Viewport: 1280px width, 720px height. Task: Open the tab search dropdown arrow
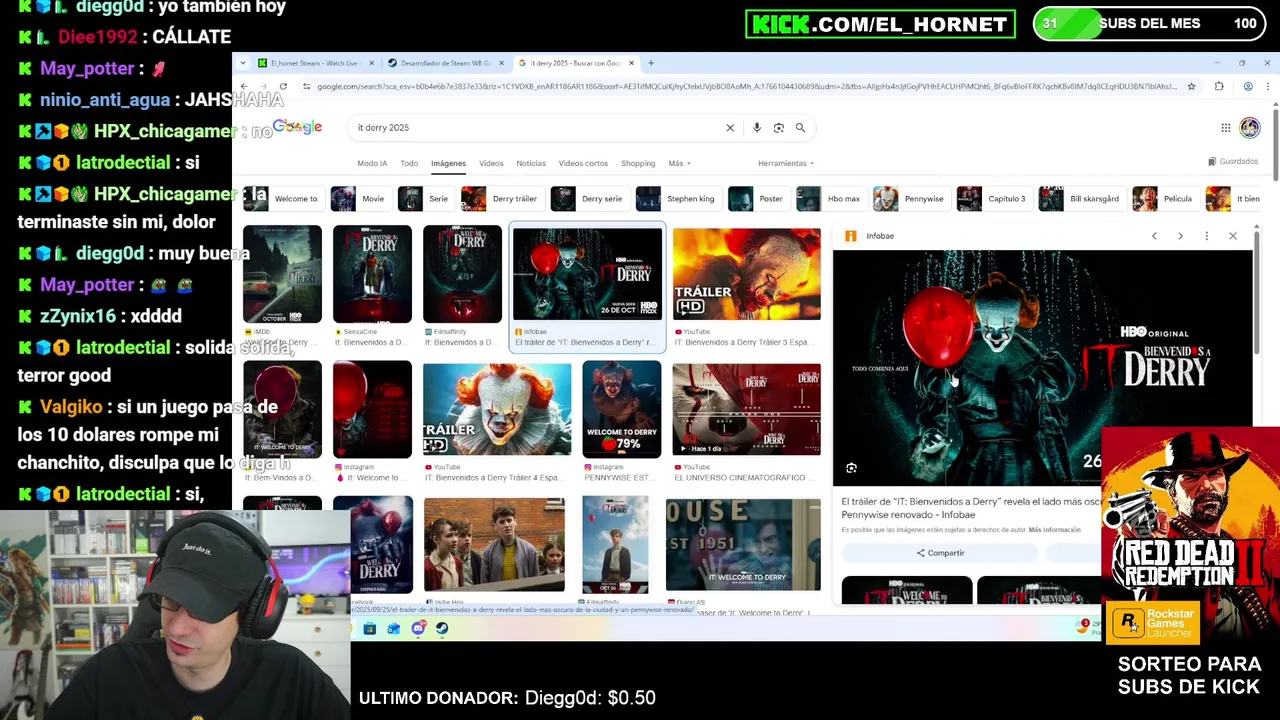(x=242, y=63)
